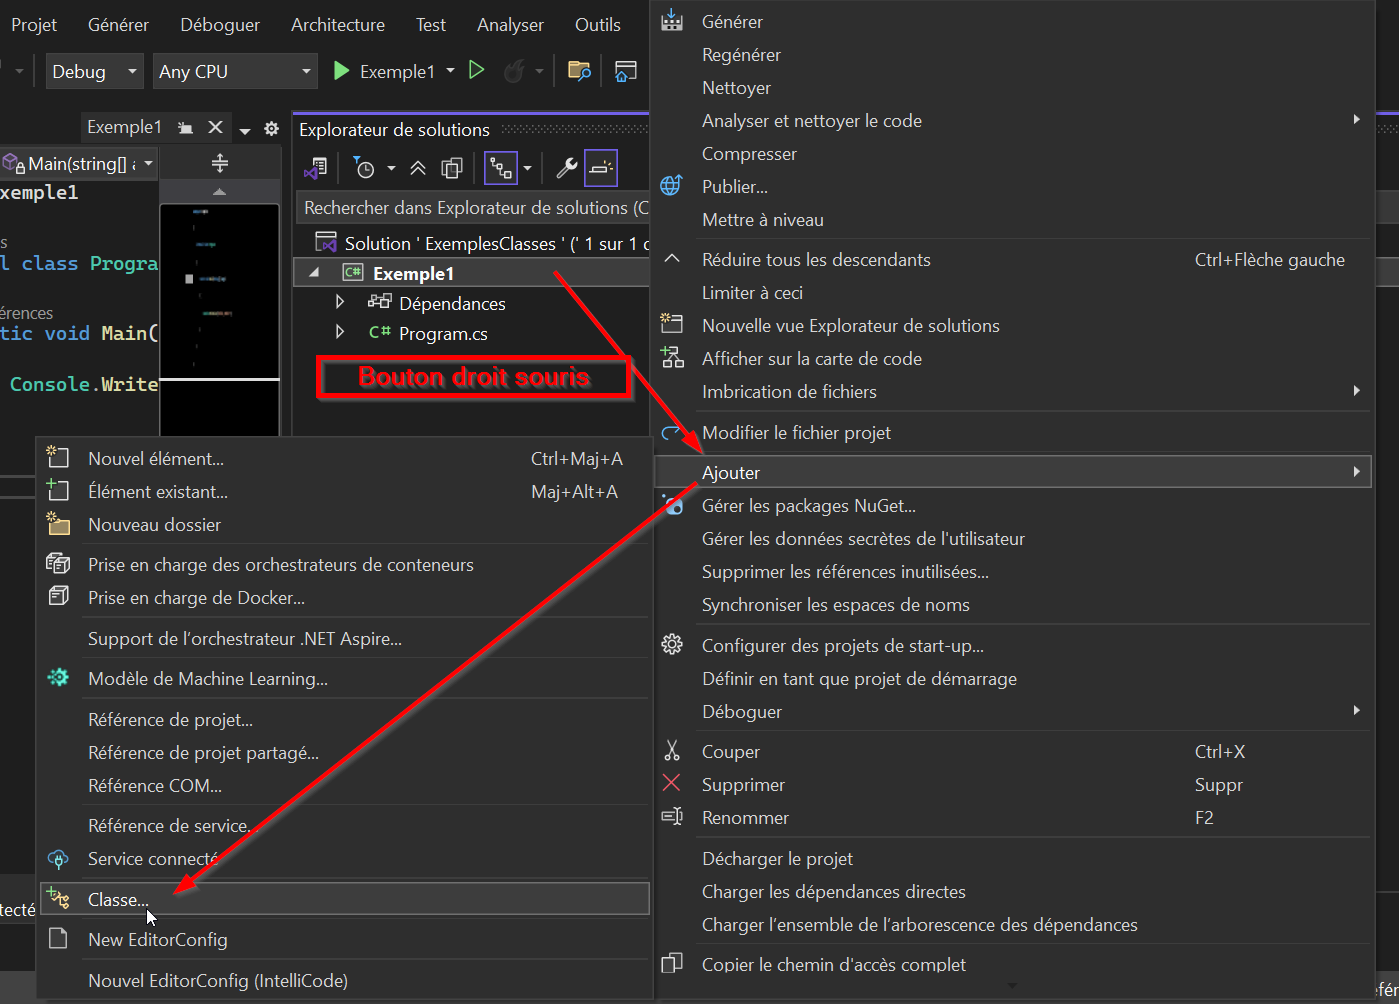
Task: Select Classe... in the Ajouter submenu
Action: [118, 899]
